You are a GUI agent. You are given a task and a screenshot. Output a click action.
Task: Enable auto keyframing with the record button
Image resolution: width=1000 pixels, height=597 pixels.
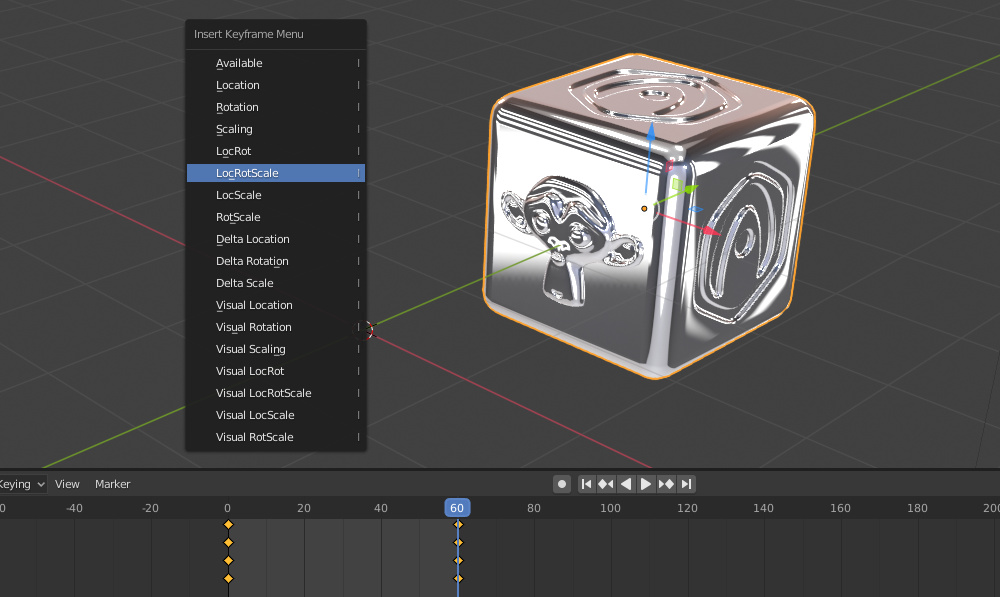[x=561, y=484]
